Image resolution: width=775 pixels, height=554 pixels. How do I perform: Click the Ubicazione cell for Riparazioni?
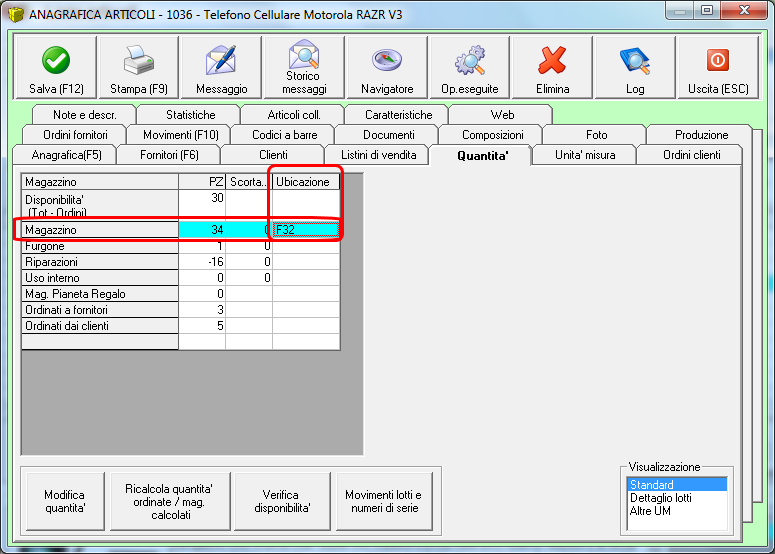306,262
